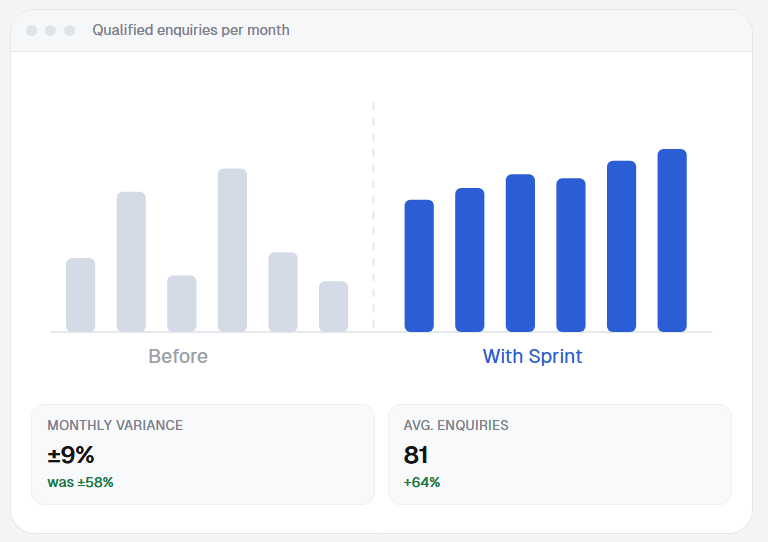The height and width of the screenshot is (542, 768).
Task: Click the second gray Before bar
Action: click(131, 262)
